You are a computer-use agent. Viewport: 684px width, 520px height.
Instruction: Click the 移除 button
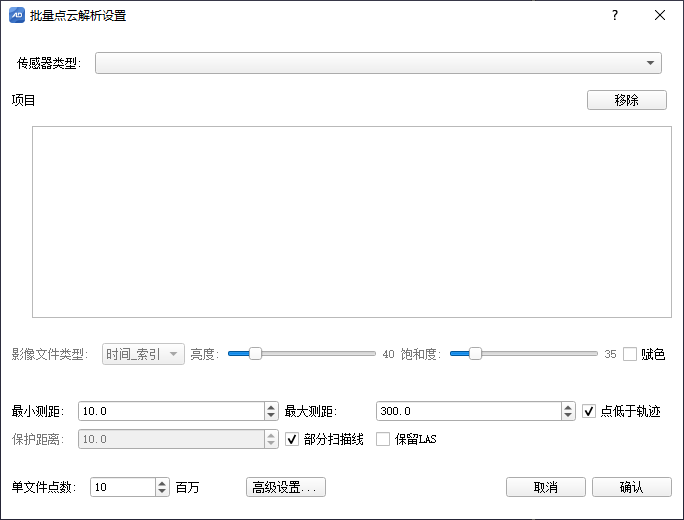626,100
